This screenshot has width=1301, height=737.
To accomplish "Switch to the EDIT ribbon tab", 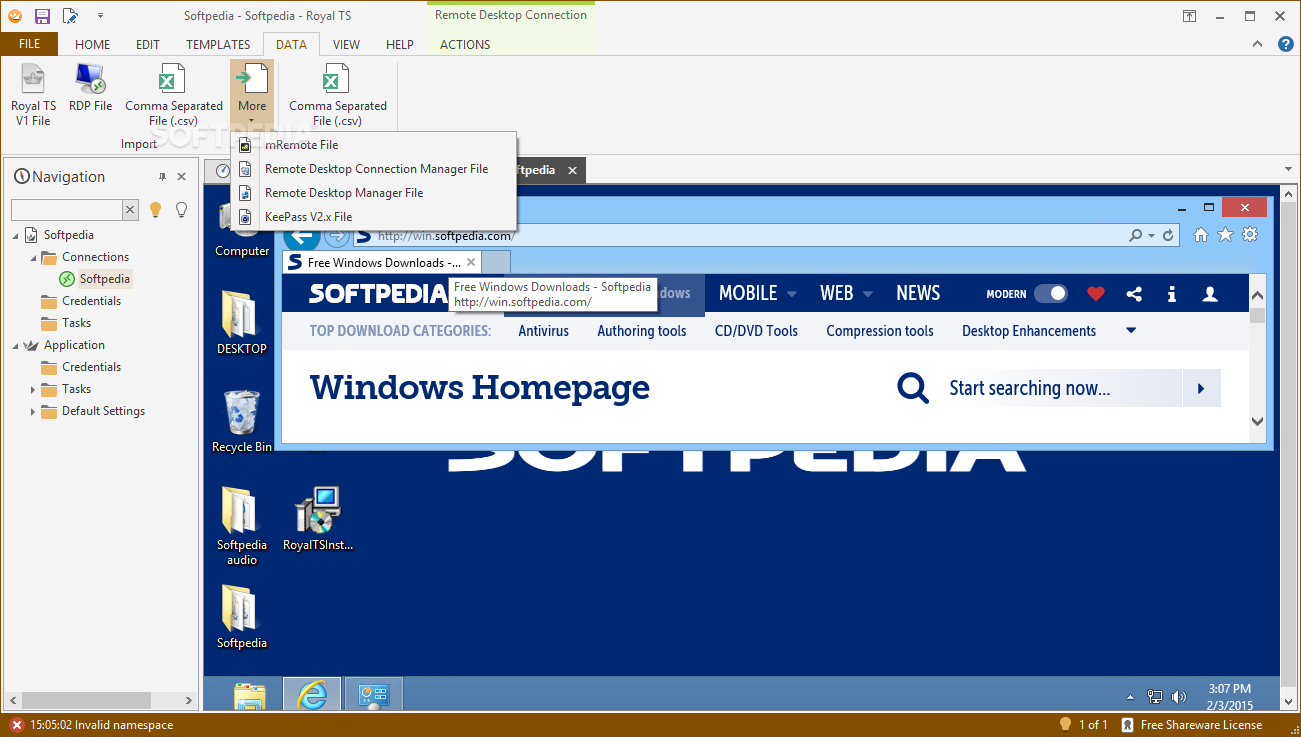I will (x=148, y=44).
